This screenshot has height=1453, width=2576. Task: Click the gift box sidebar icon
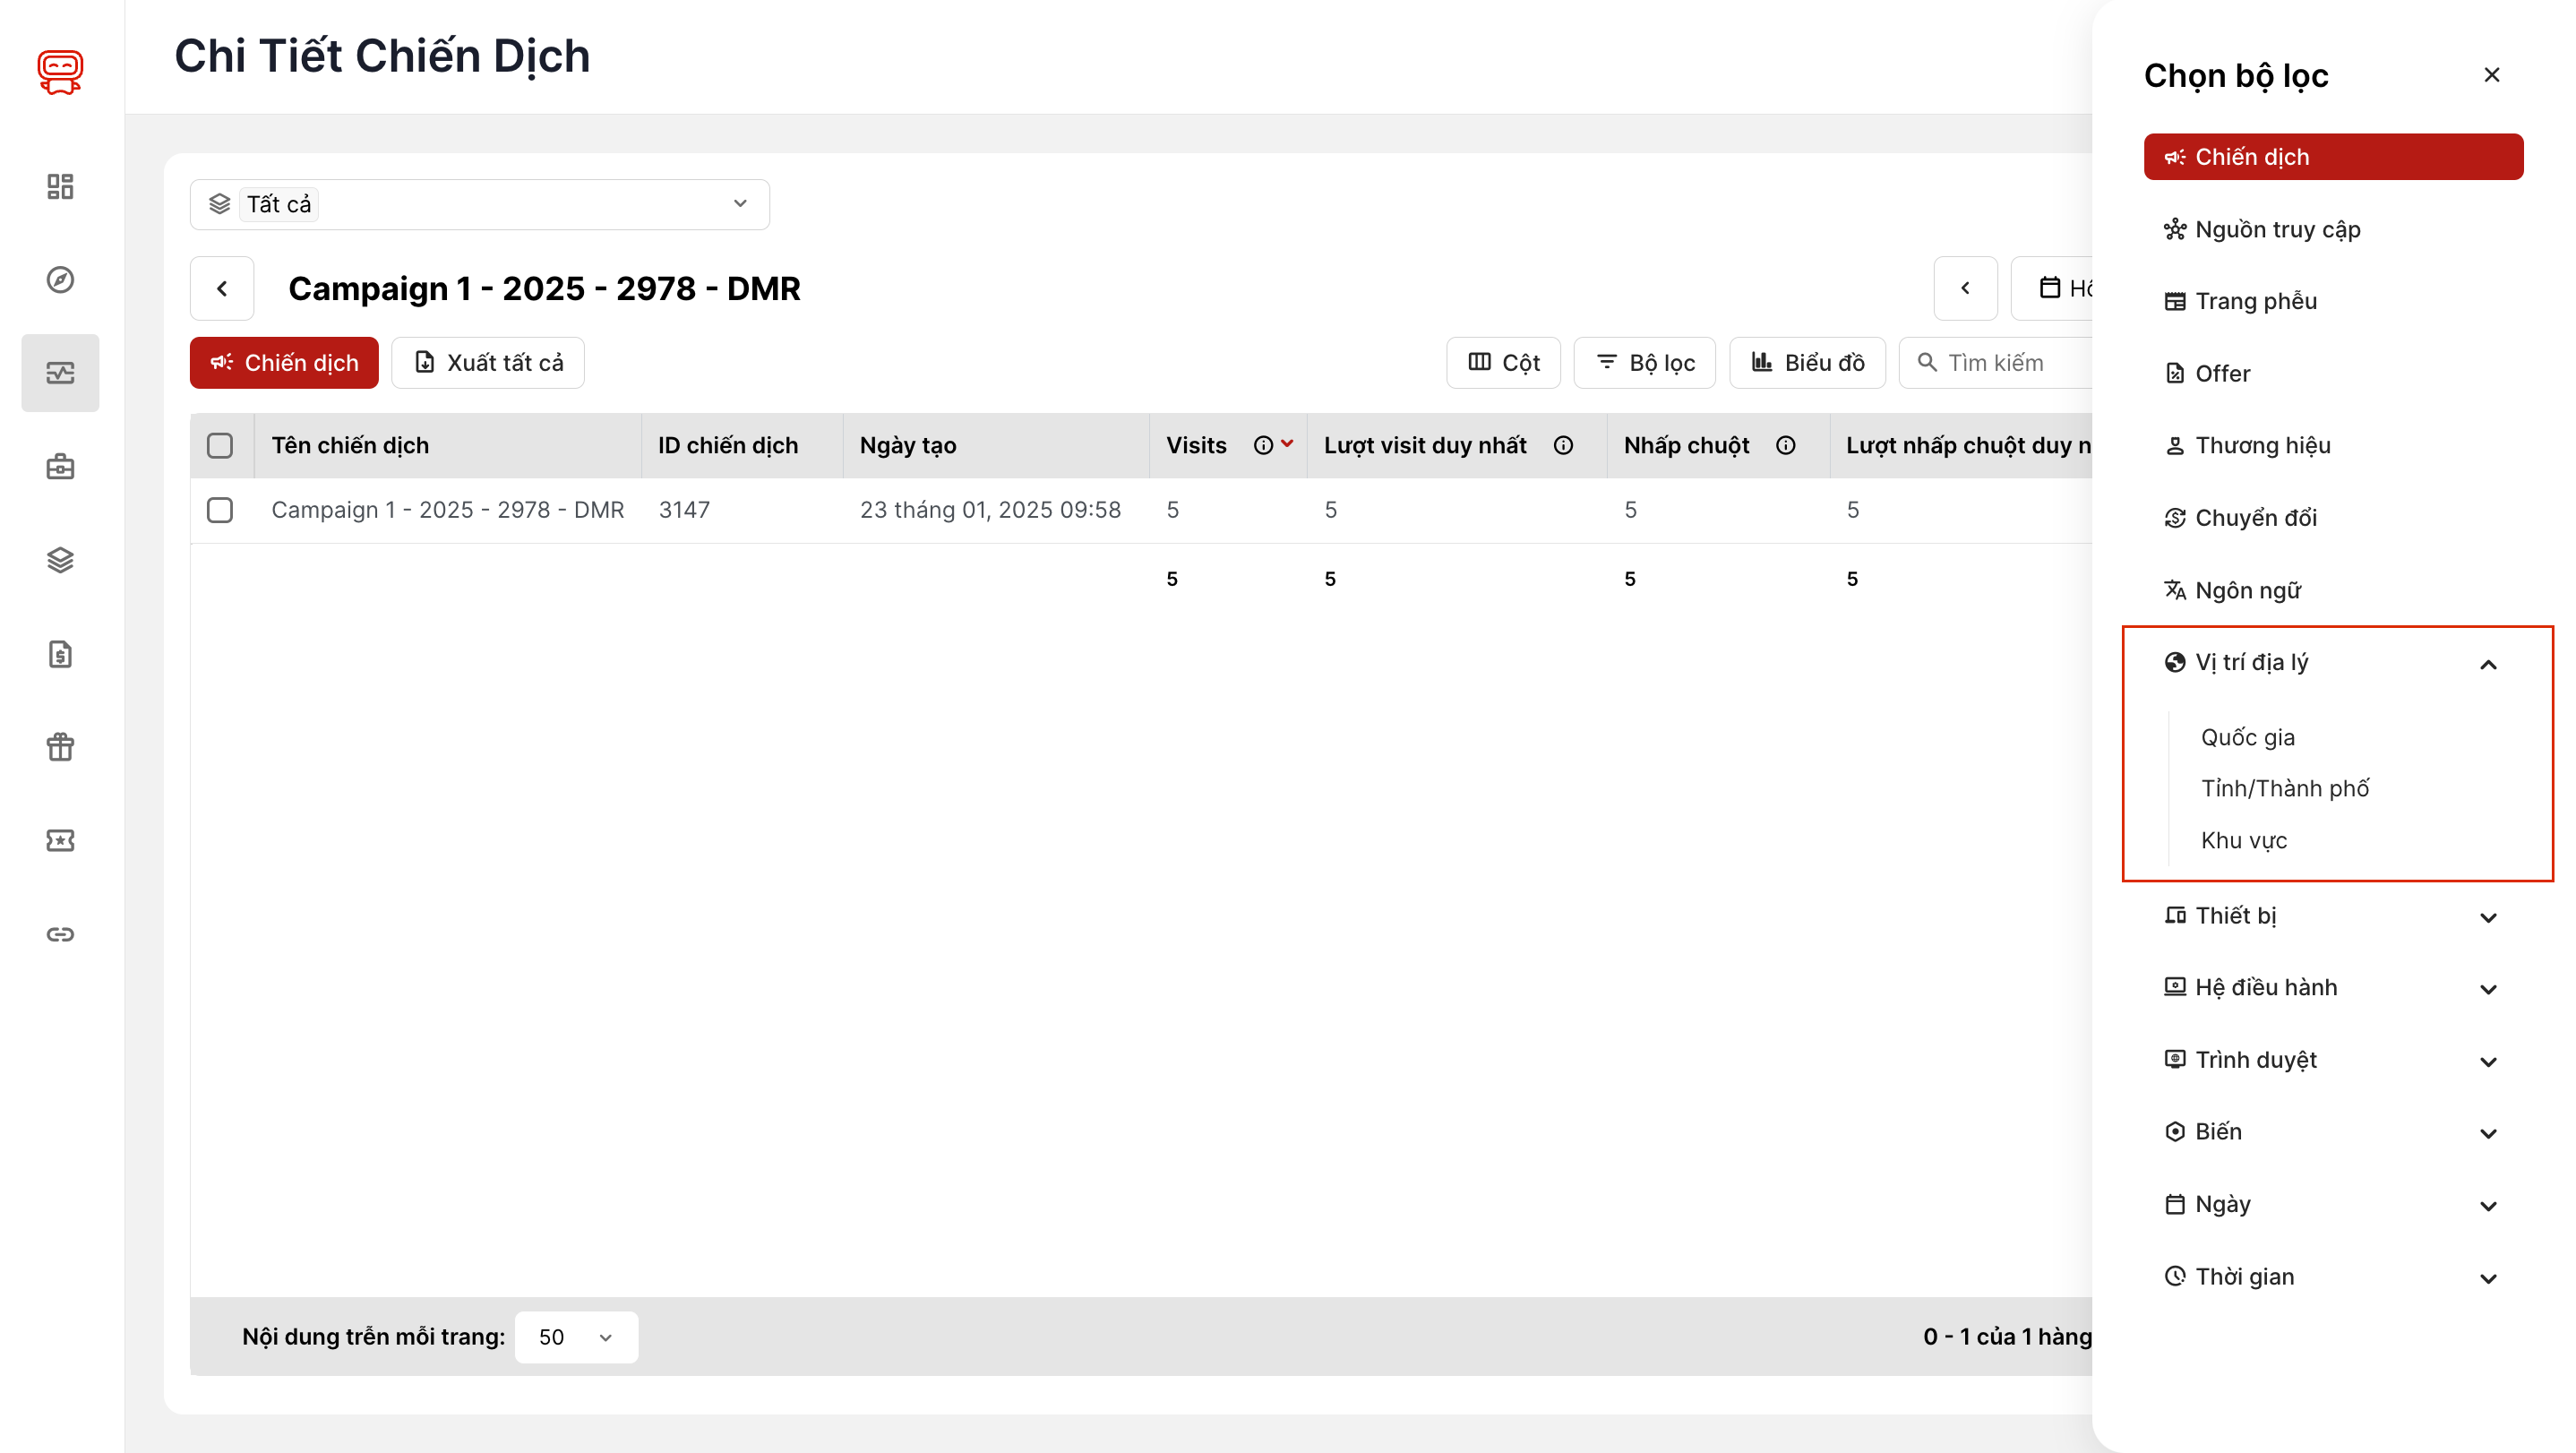point(60,747)
